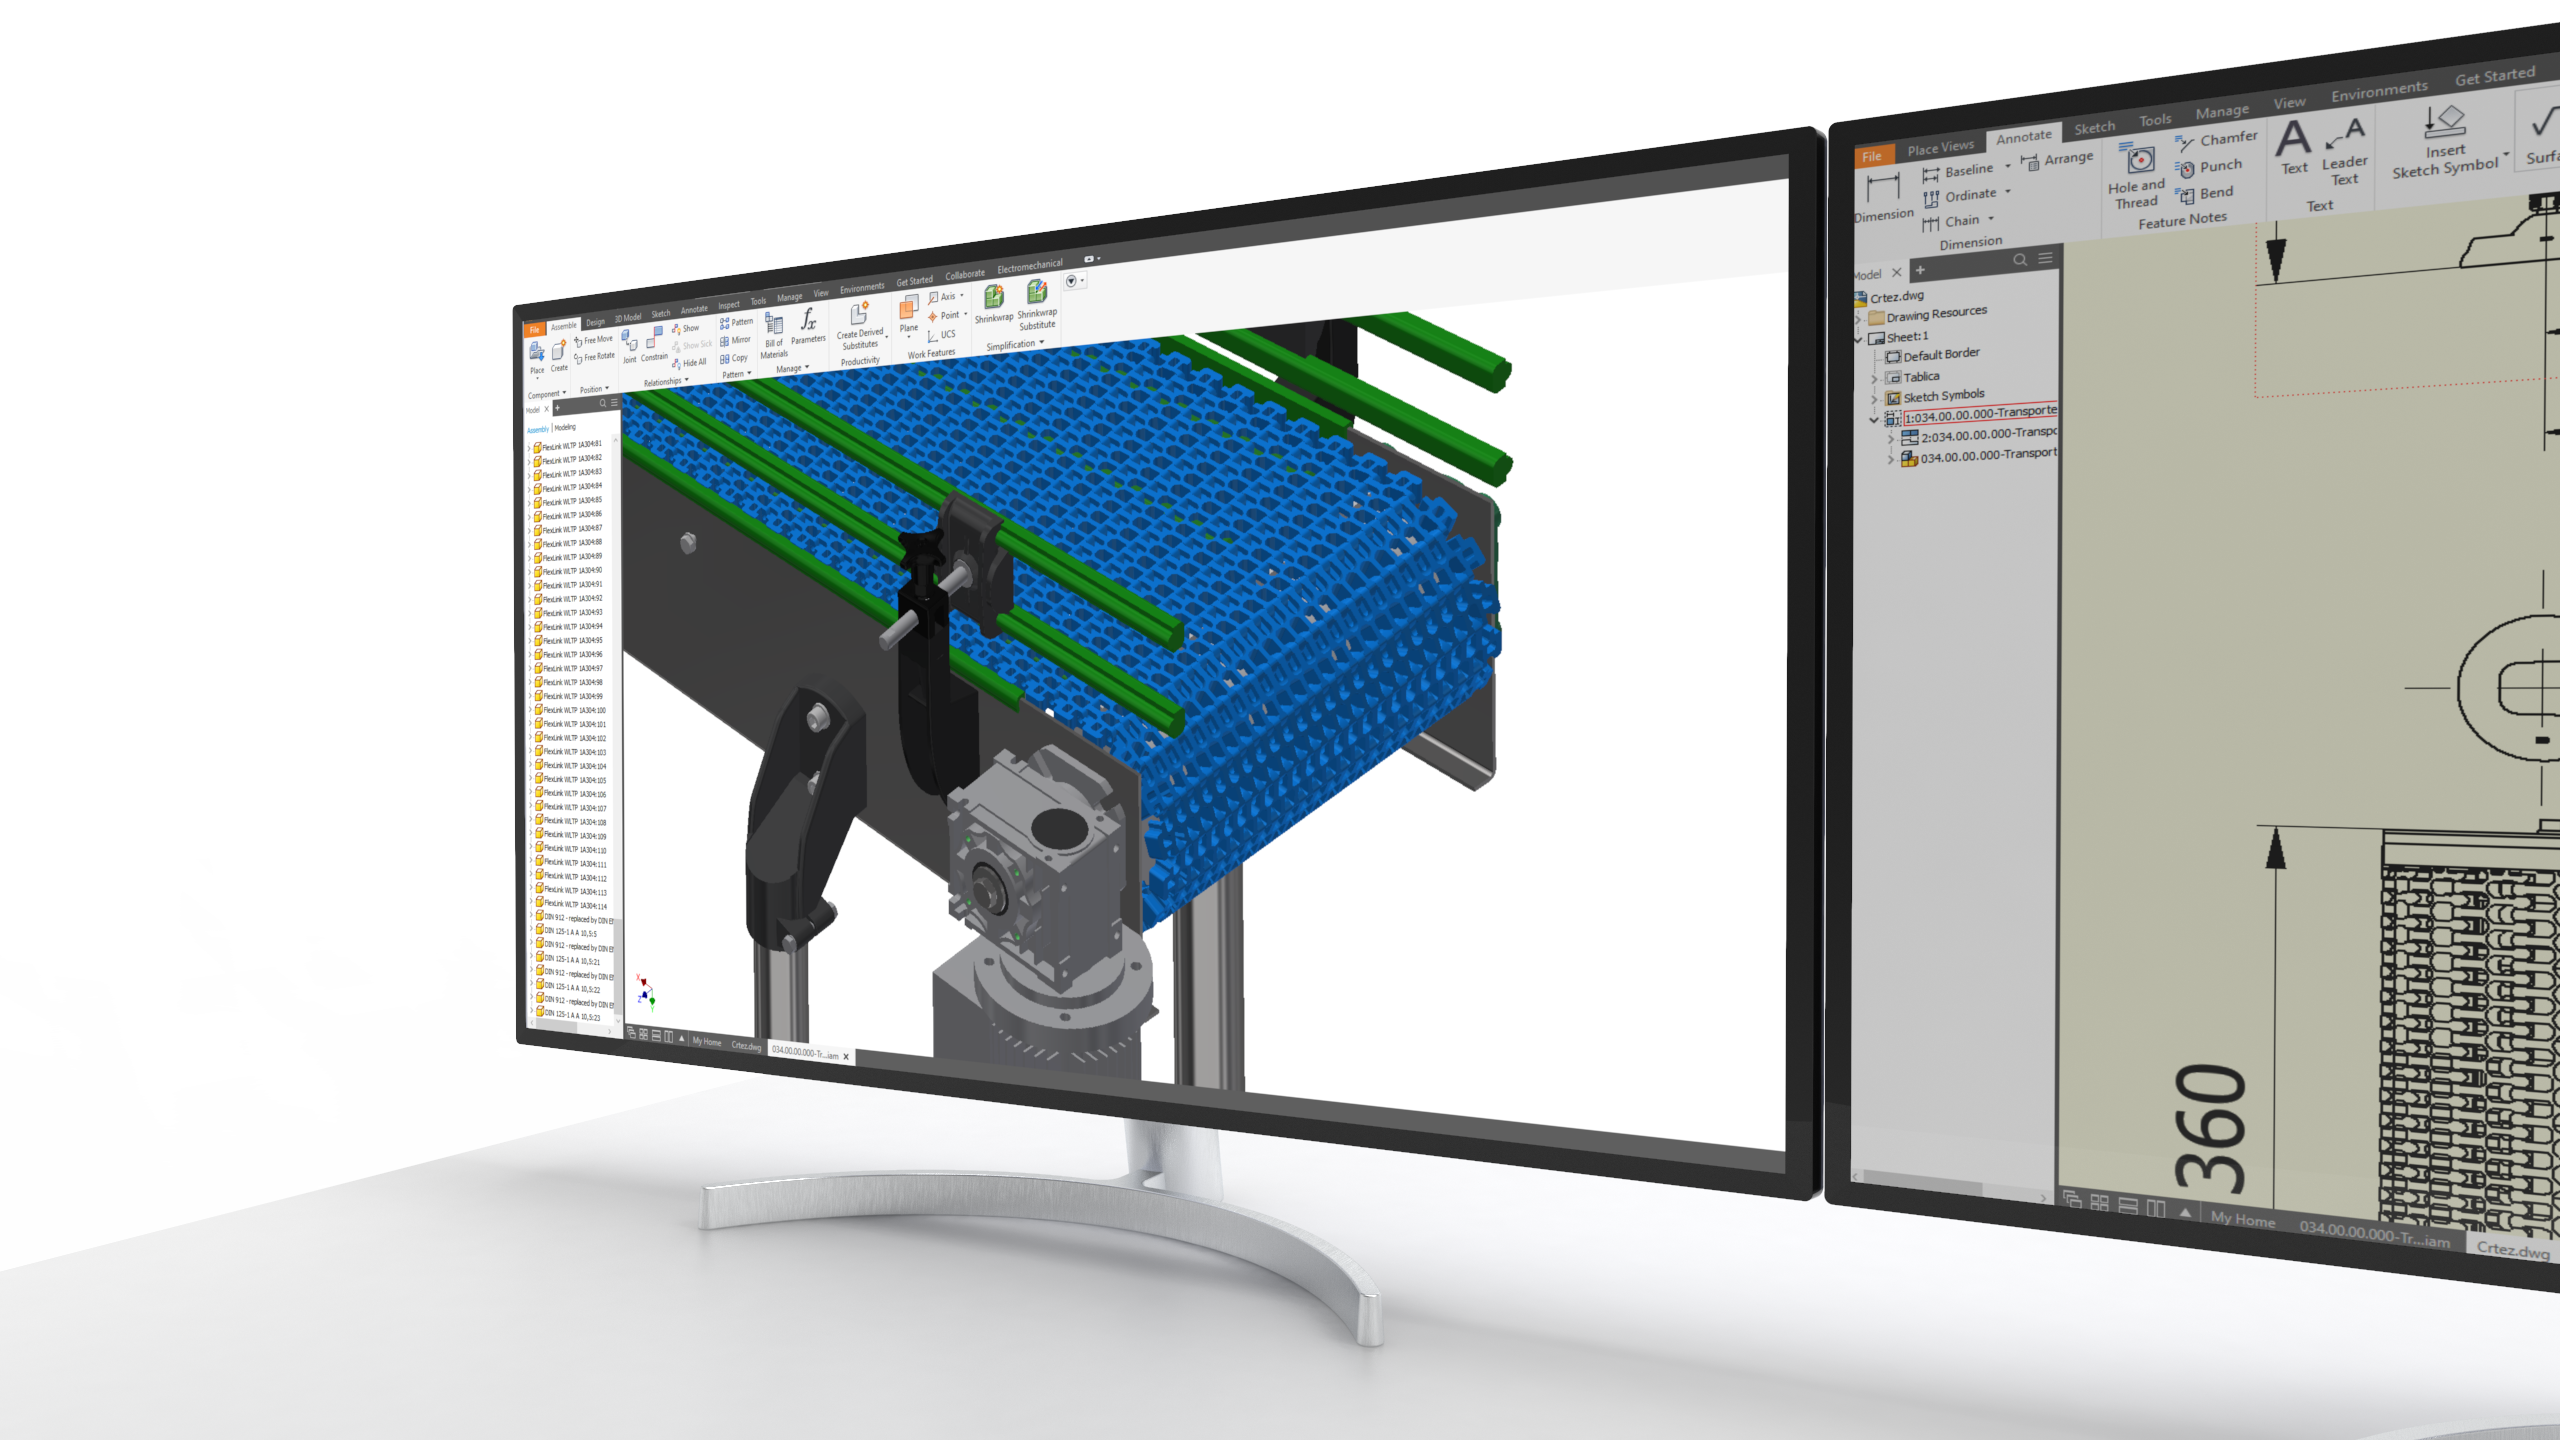Click Hide All relationships
The image size is (2560, 1440).
point(690,363)
